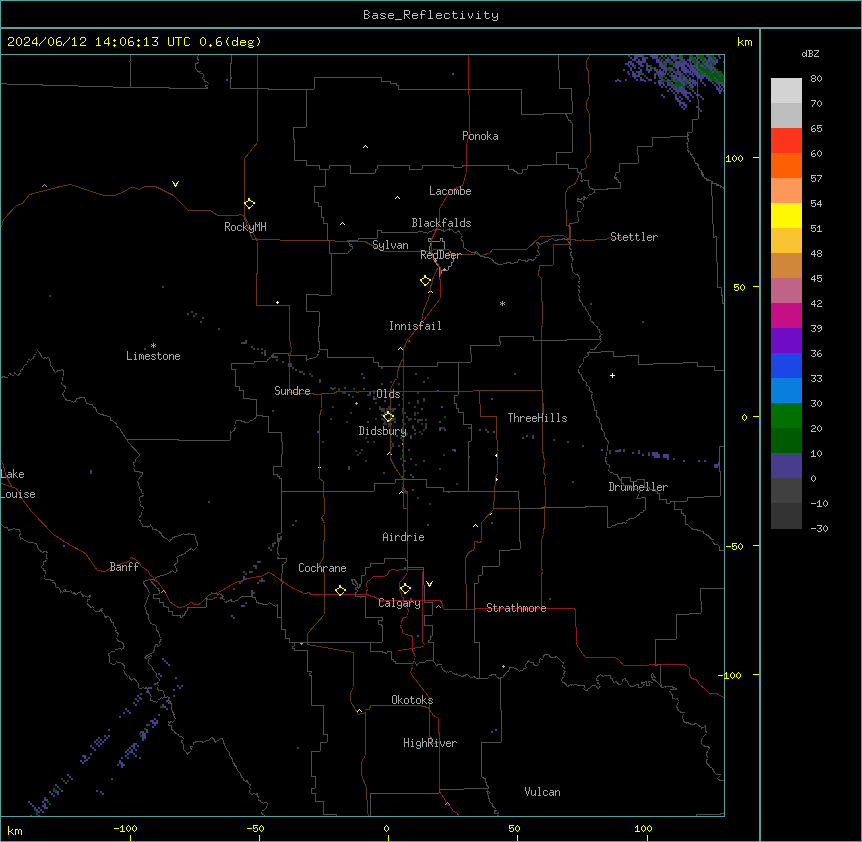The width and height of the screenshot is (862, 842).
Task: Click the Banff label
Action: click(x=124, y=567)
